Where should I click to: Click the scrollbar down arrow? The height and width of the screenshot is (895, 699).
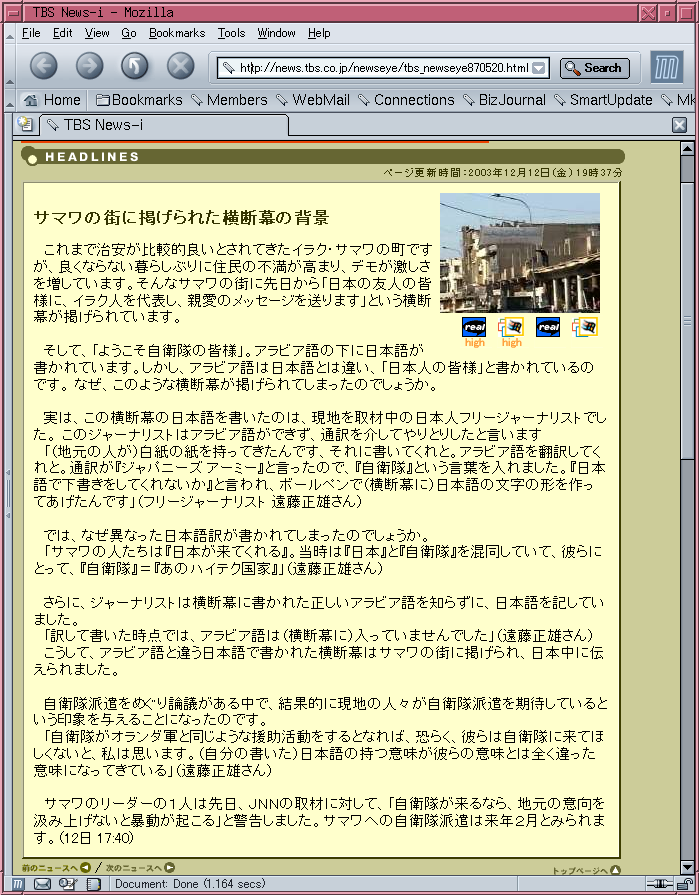point(688,868)
